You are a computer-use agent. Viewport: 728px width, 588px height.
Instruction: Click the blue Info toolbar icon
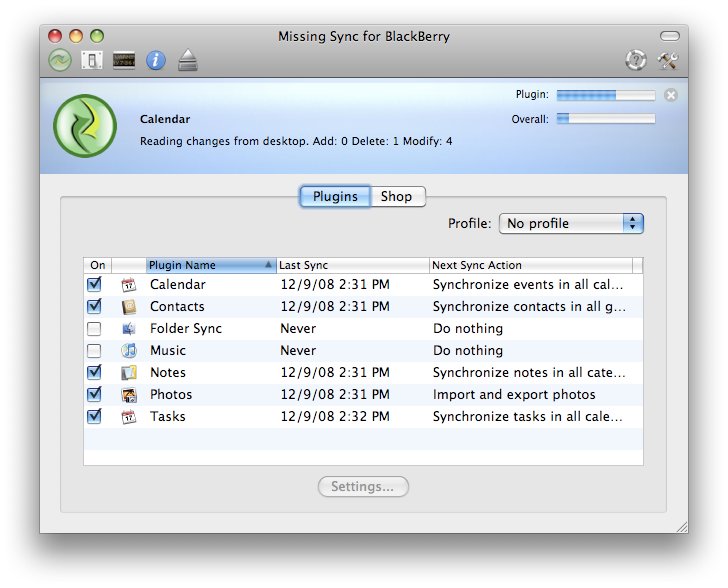[155, 60]
